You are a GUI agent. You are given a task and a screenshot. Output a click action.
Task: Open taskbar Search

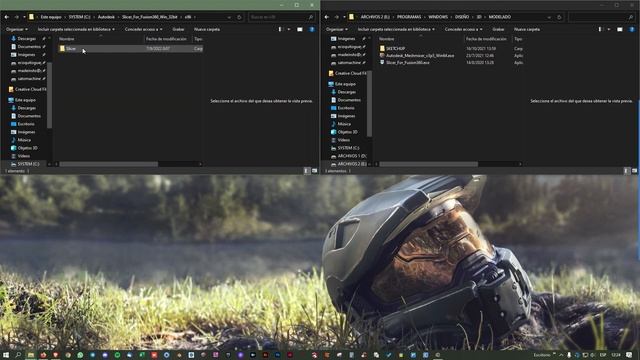[x=18, y=355]
